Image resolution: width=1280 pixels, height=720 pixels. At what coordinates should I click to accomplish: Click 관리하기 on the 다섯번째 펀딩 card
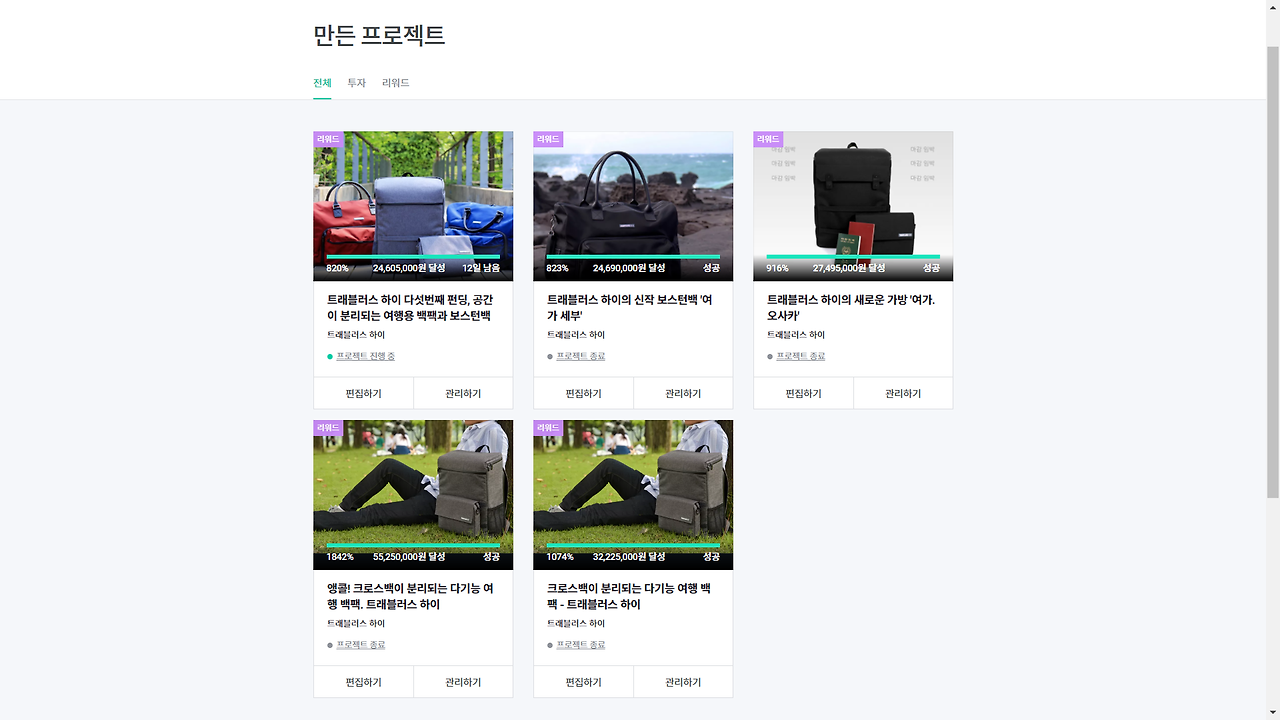coord(463,393)
